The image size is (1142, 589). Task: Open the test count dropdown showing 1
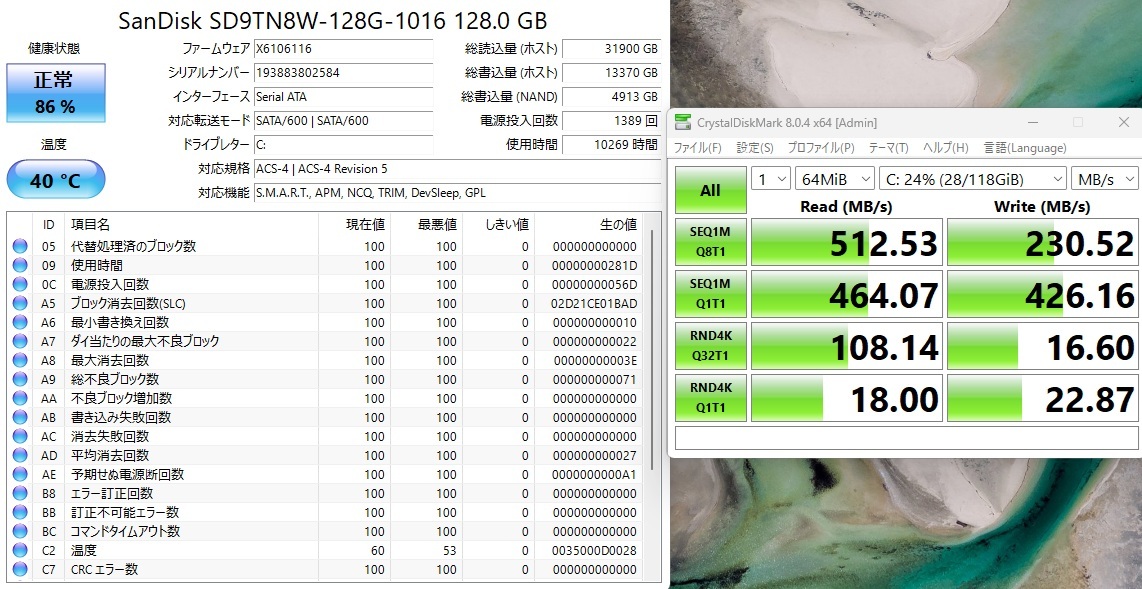click(771, 178)
